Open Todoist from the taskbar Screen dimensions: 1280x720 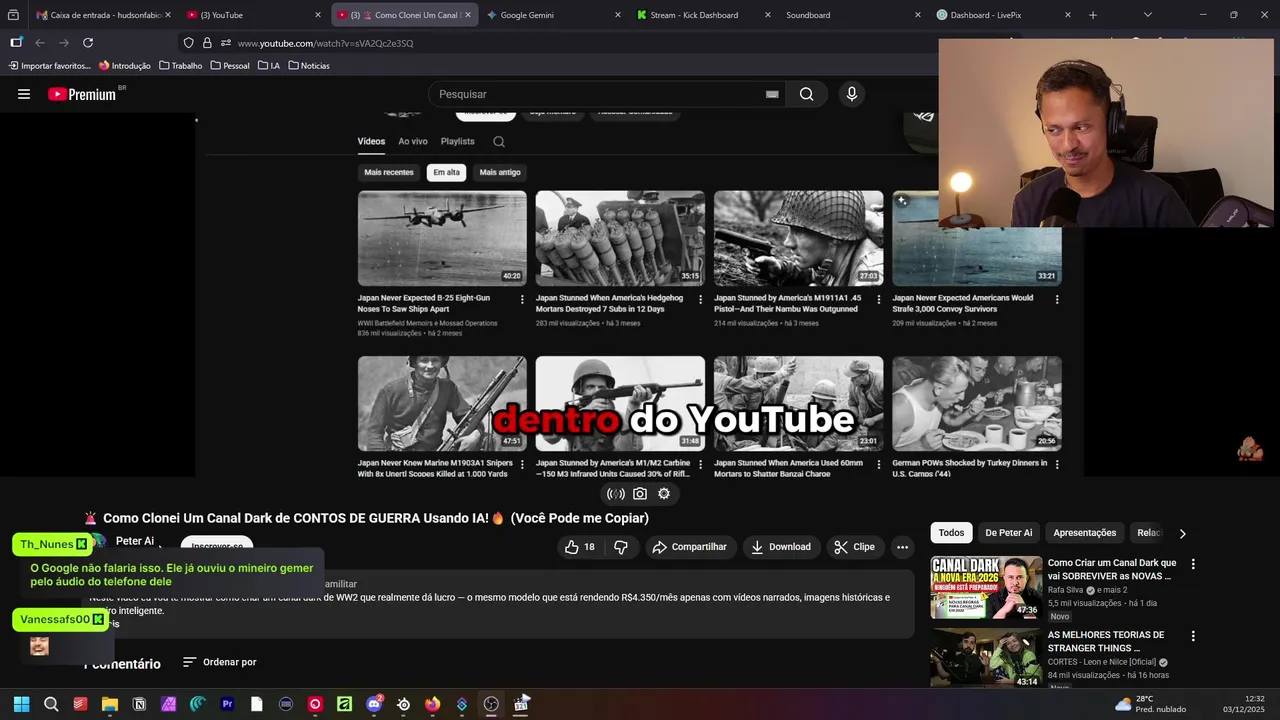pyautogui.click(x=80, y=704)
